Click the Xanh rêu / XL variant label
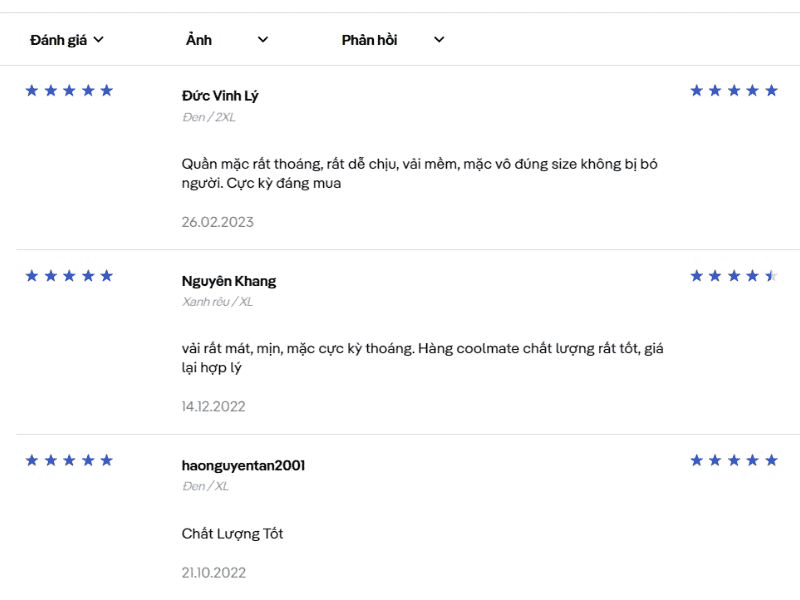Screen dimensions: 800x600 pos(217,302)
